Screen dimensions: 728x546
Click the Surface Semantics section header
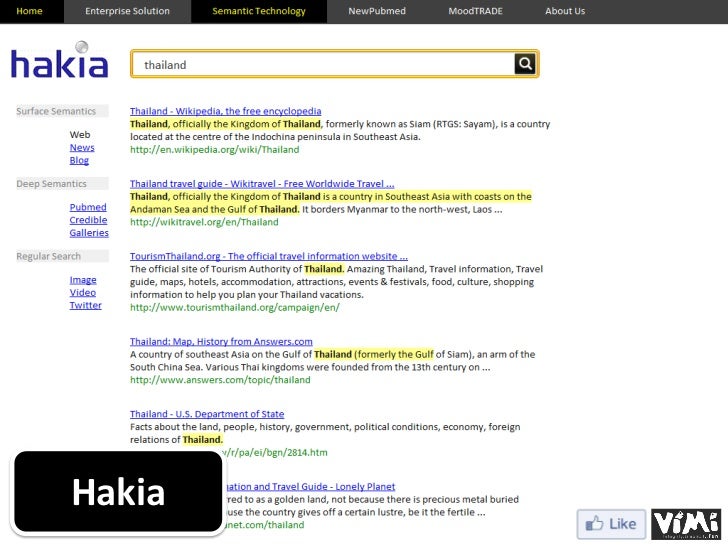tap(62, 111)
